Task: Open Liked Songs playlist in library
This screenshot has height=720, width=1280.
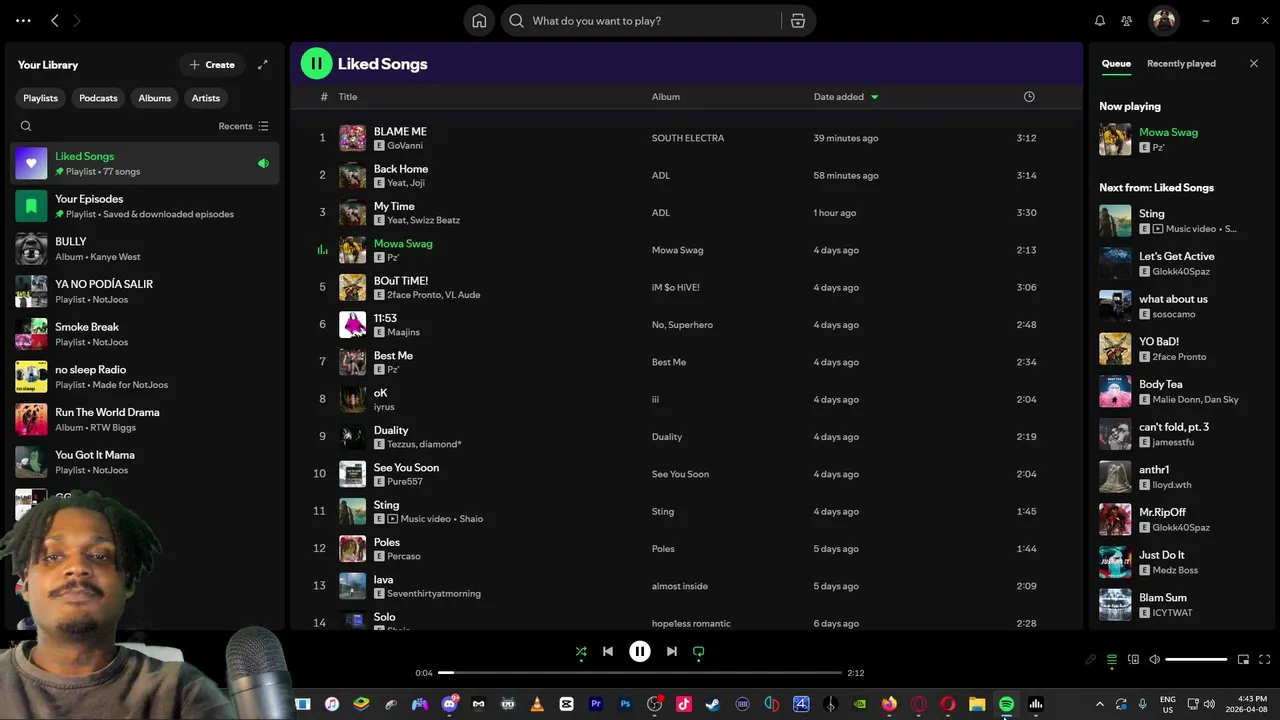Action: click(x=145, y=163)
